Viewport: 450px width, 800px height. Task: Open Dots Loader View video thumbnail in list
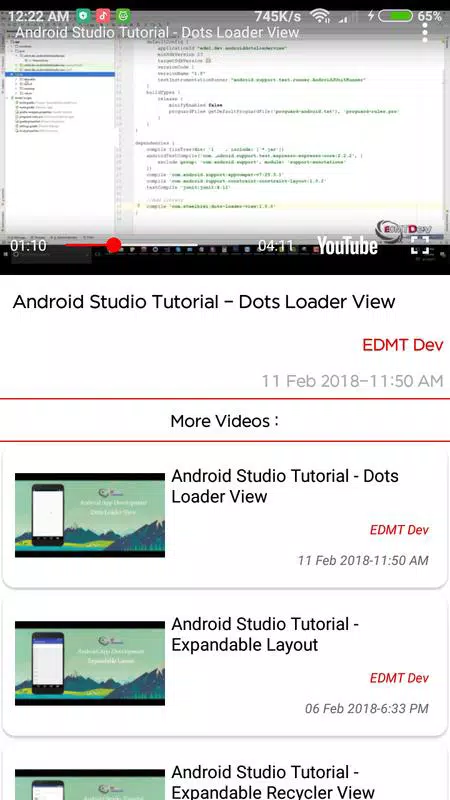pyautogui.click(x=90, y=515)
